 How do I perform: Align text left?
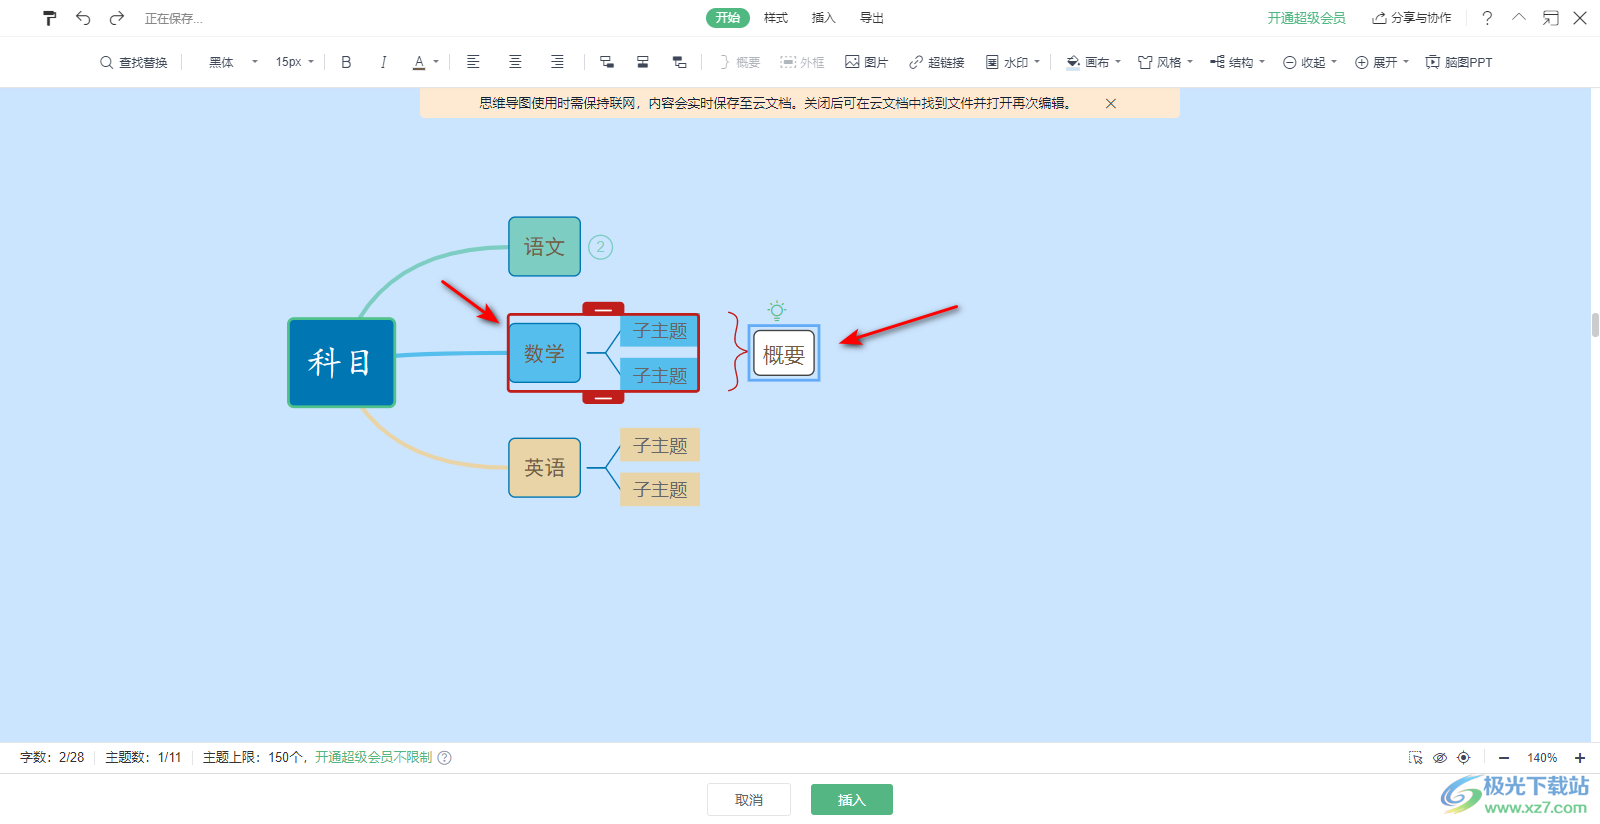pyautogui.click(x=473, y=62)
